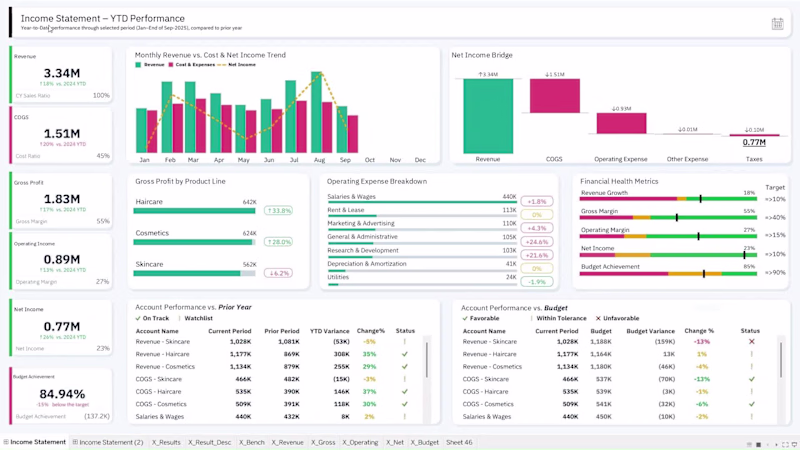The height and width of the screenshot is (450, 800).
Task: Open the X_Gross sheet tab
Action: pos(323,442)
